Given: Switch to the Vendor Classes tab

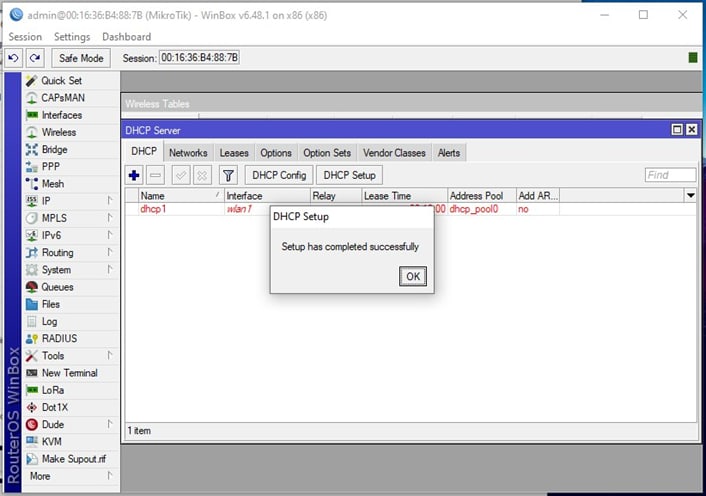Looking at the screenshot, I should pos(394,153).
